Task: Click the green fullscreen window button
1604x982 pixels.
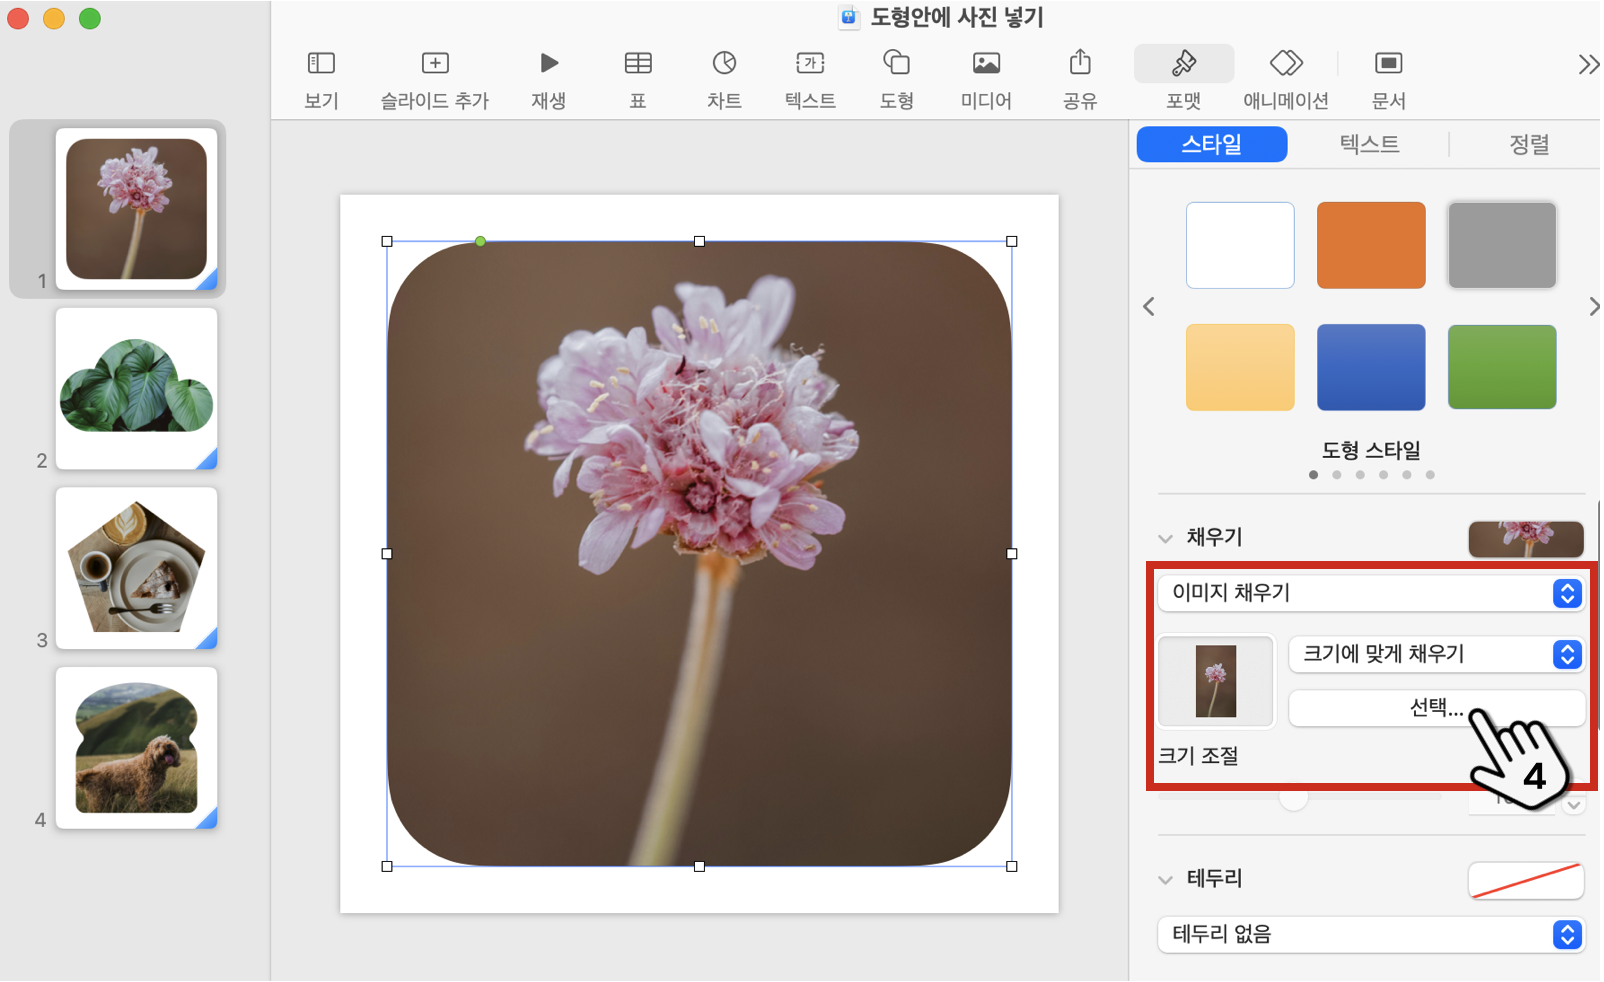Action: pyautogui.click(x=90, y=18)
